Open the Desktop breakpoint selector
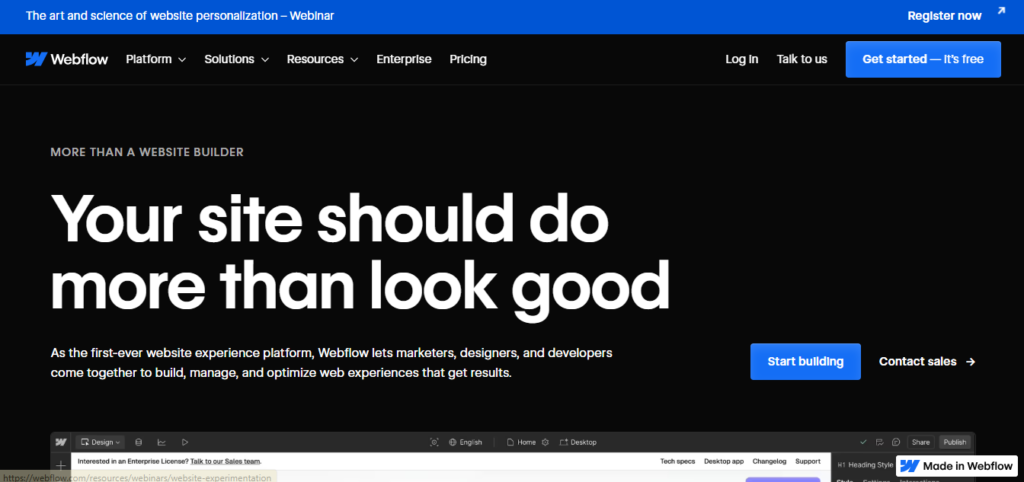The width and height of the screenshot is (1024, 482). point(578,442)
